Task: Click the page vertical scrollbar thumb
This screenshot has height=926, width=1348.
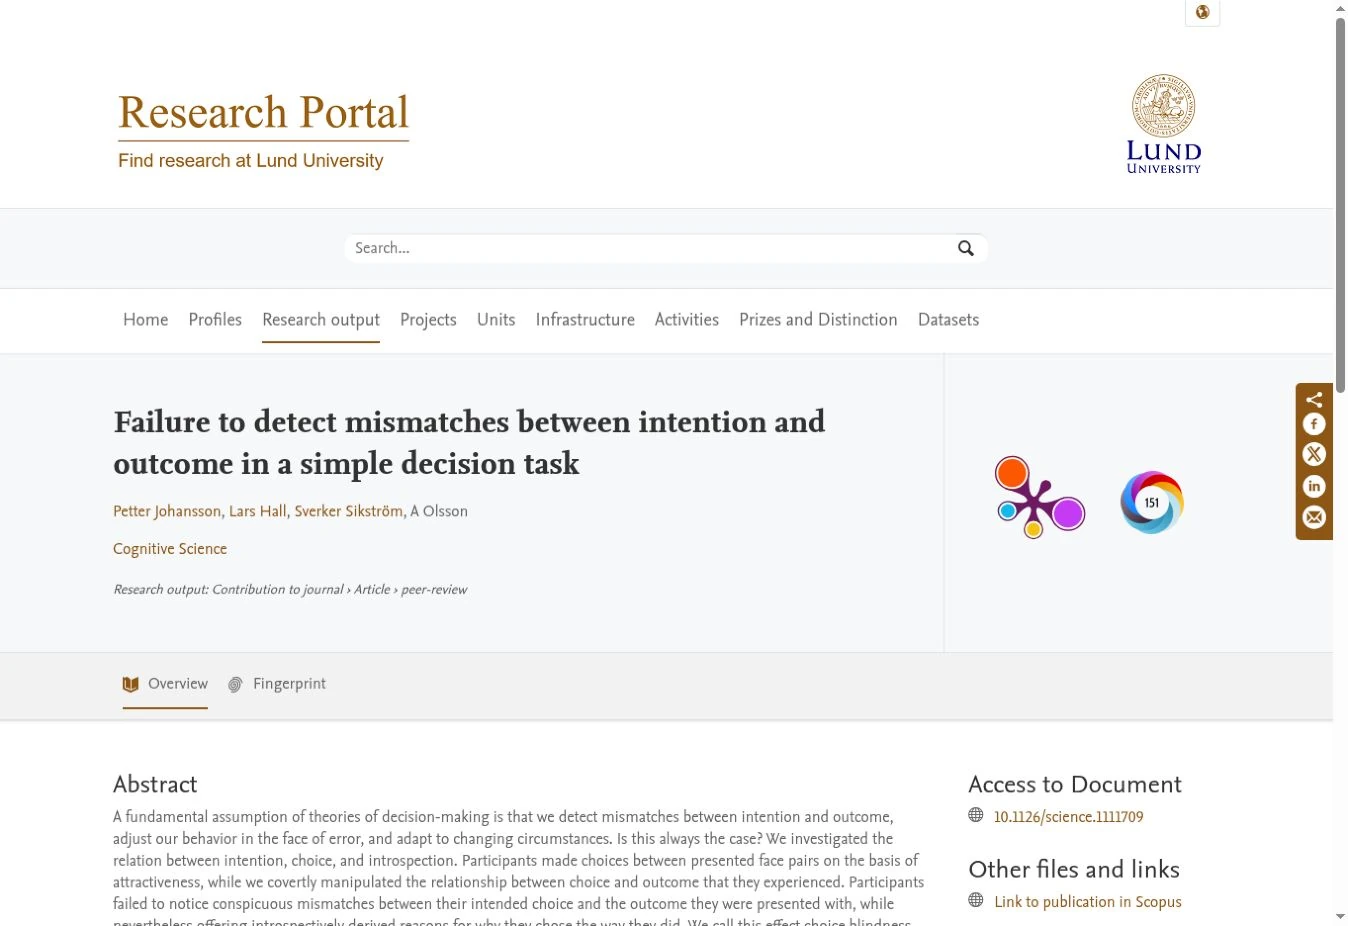Action: click(x=1340, y=204)
